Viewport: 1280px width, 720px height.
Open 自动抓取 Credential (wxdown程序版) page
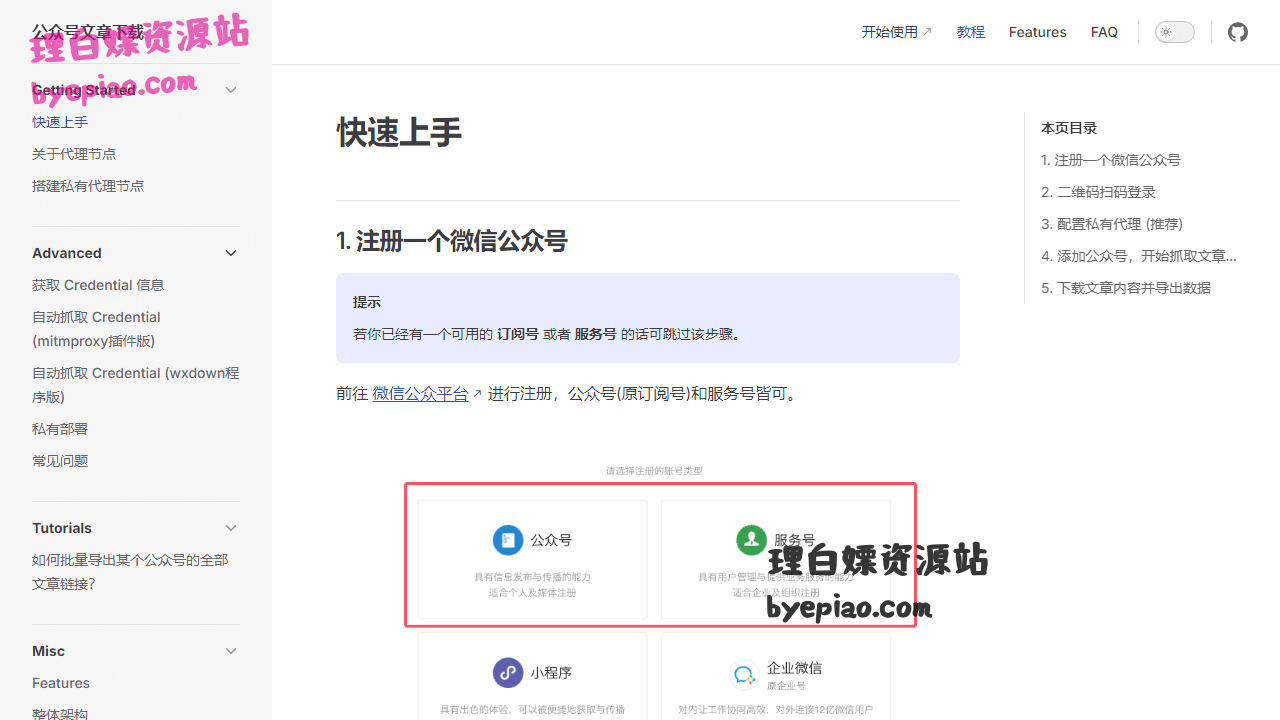pyautogui.click(x=136, y=385)
